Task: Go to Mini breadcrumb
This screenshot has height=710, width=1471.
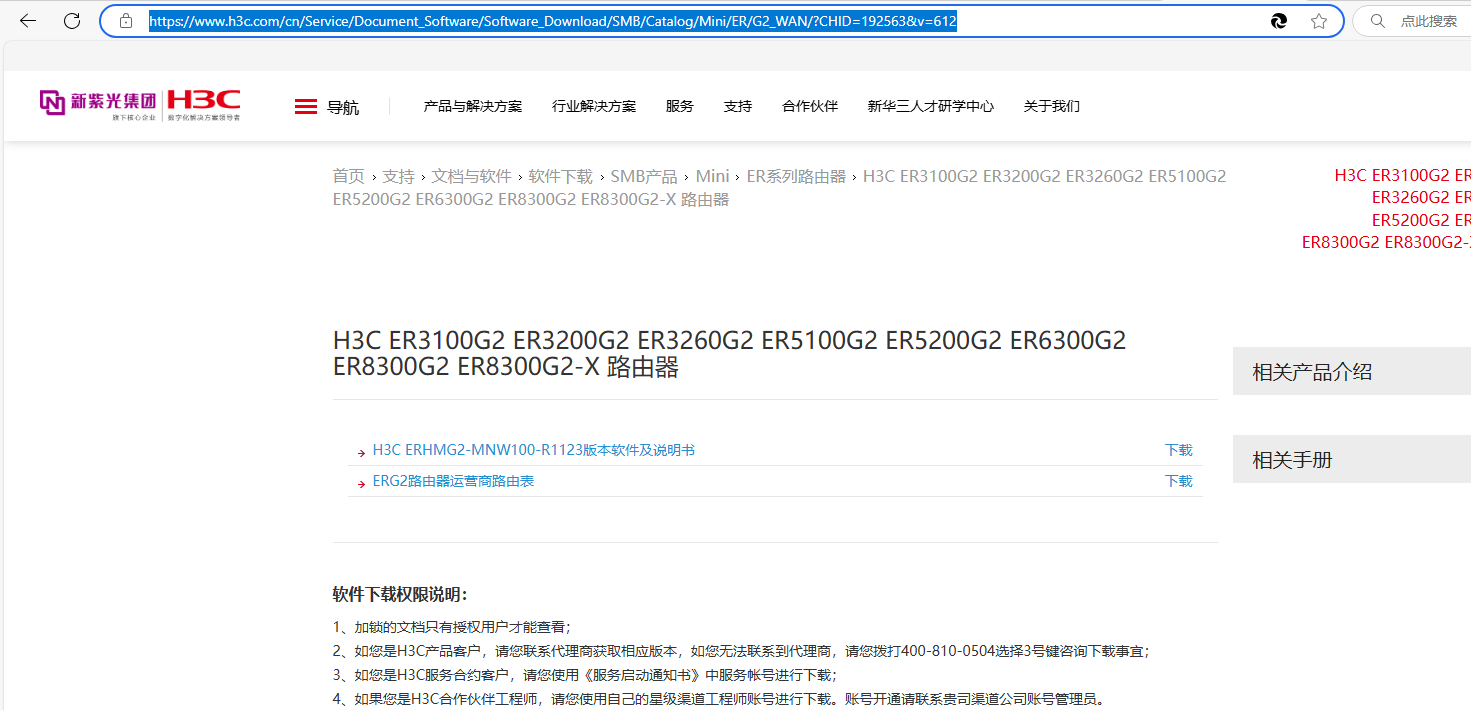Action: click(712, 176)
